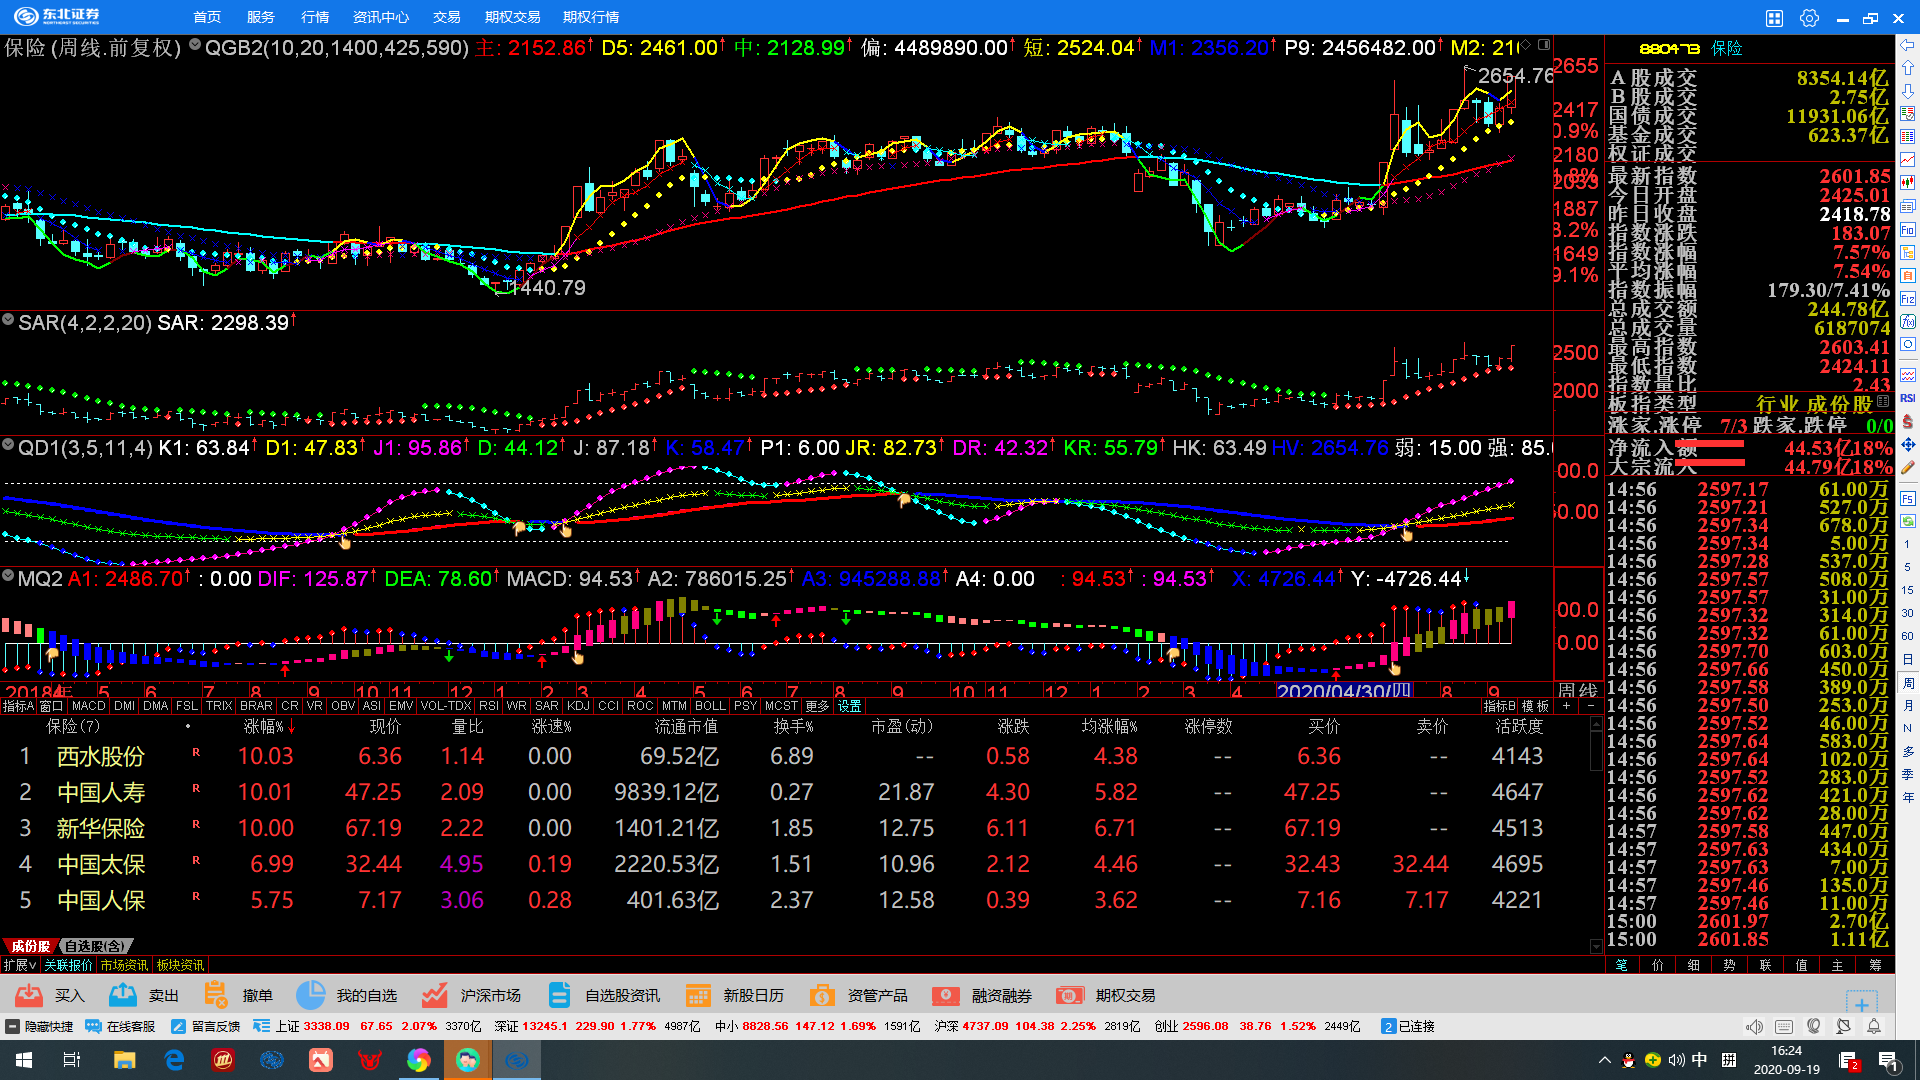
Task: Toggle the MQ2 indicator panel circle button
Action: 8,577
